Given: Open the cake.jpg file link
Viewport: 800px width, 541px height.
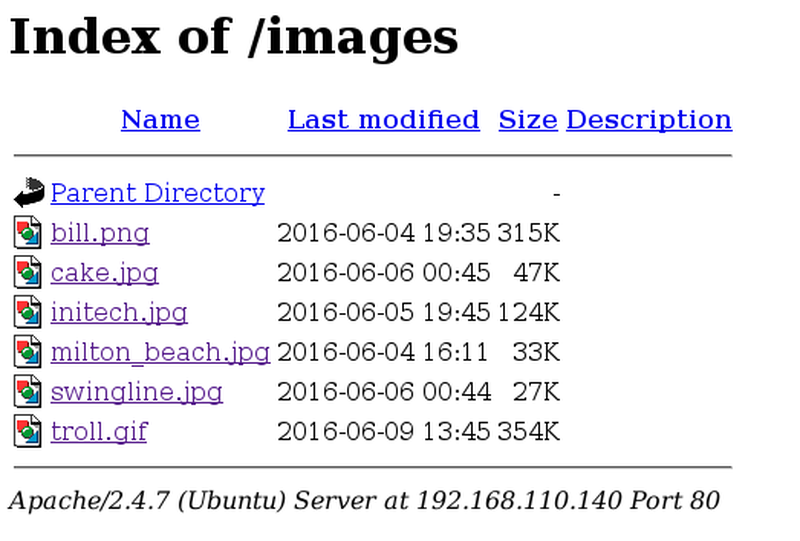Looking at the screenshot, I should click(104, 272).
